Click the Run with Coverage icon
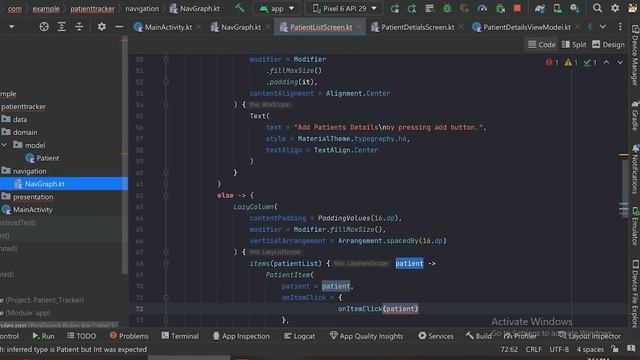Viewport: 640px width, 360px height. pyautogui.click(x=464, y=8)
